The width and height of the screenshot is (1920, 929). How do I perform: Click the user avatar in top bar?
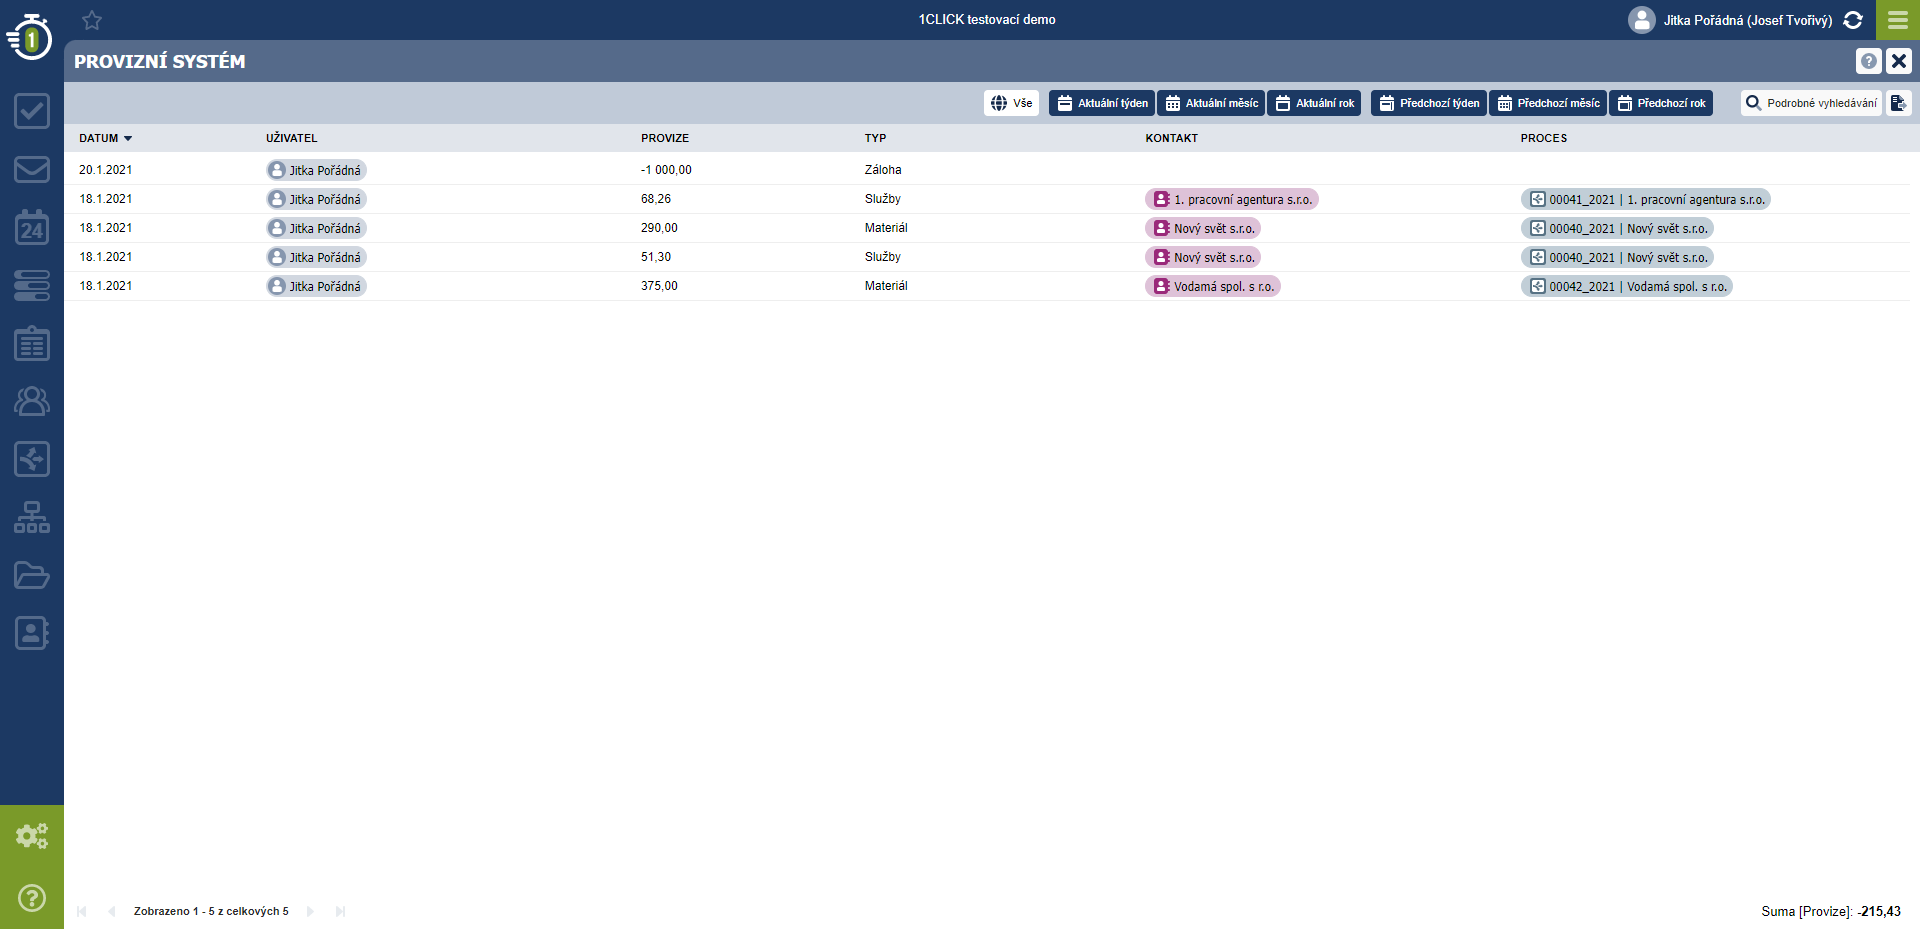(1641, 20)
